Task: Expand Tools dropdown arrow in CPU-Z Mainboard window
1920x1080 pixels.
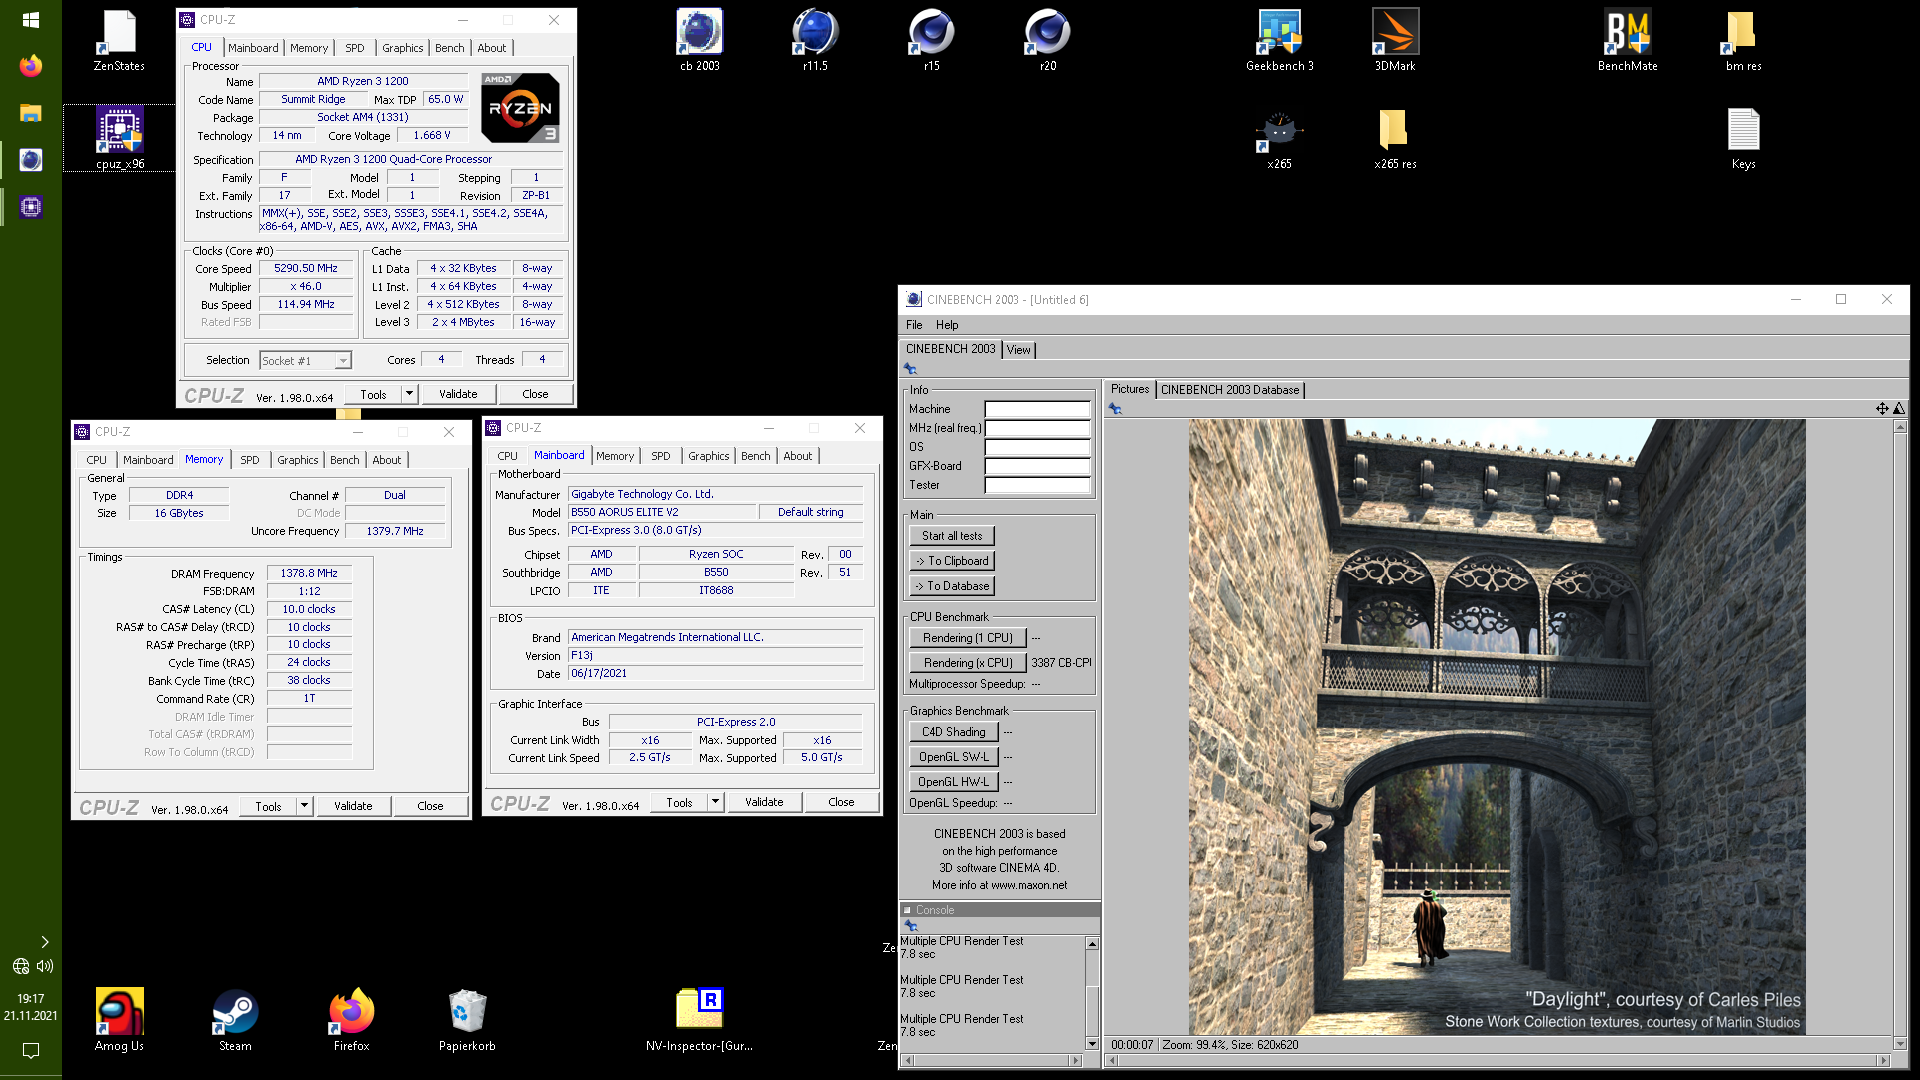Action: 715,802
